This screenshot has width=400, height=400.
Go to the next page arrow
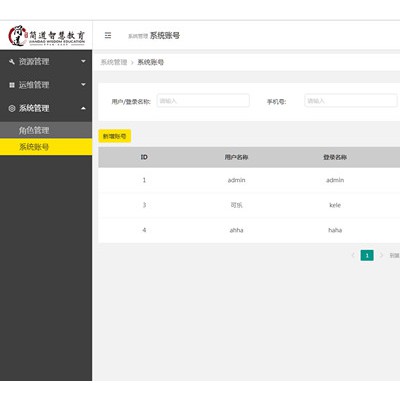coord(381,255)
